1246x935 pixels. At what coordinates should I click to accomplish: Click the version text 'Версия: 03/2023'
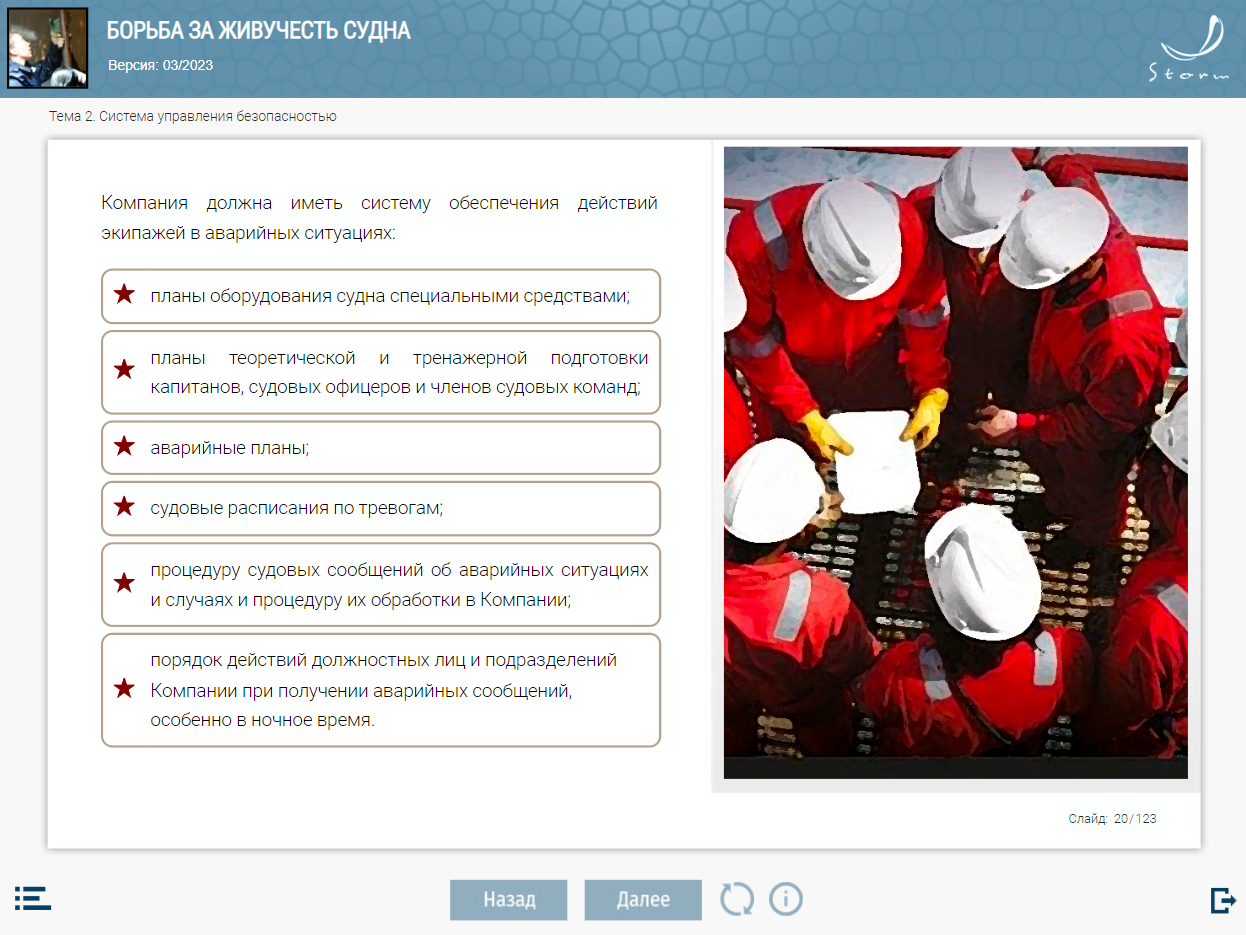(x=160, y=66)
